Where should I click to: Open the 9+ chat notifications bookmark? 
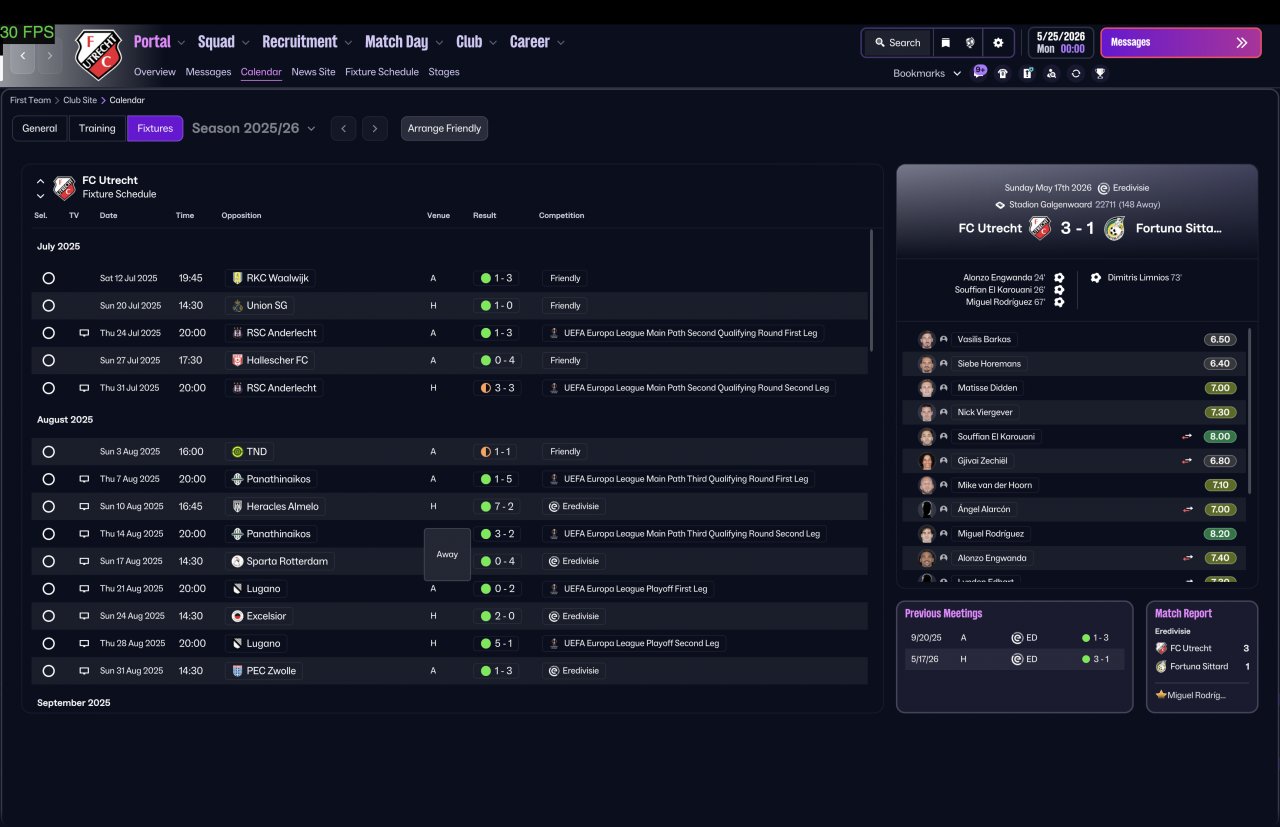click(979, 72)
